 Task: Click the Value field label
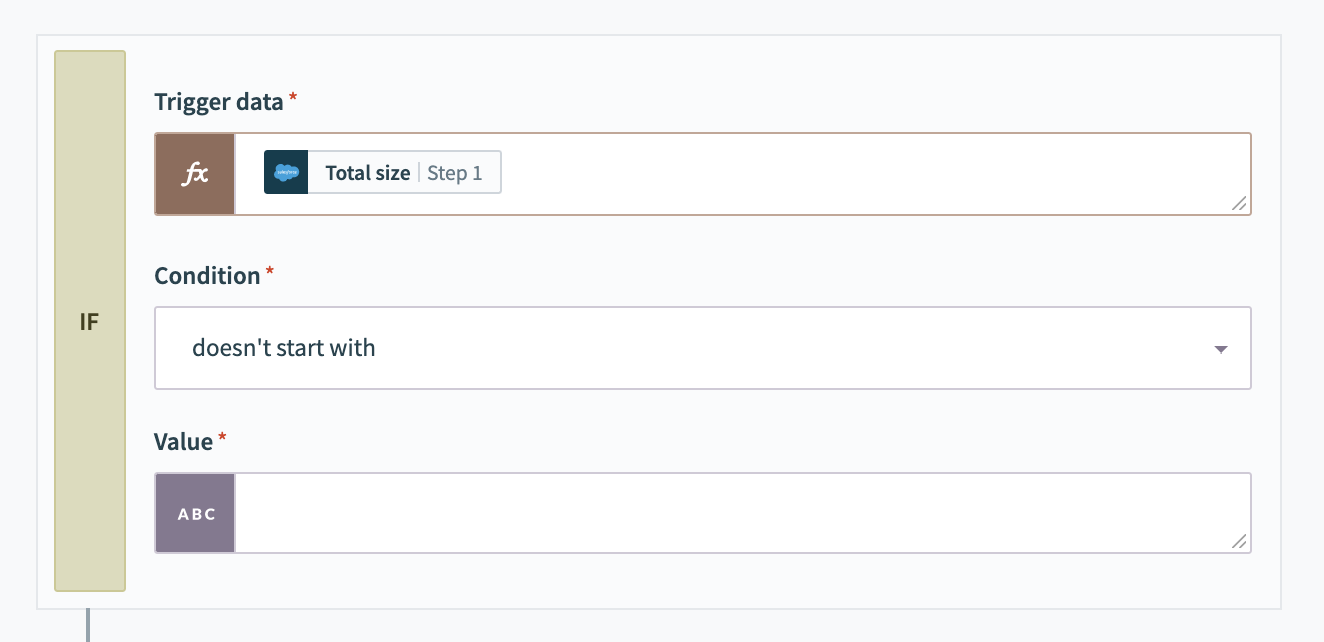[x=186, y=440]
